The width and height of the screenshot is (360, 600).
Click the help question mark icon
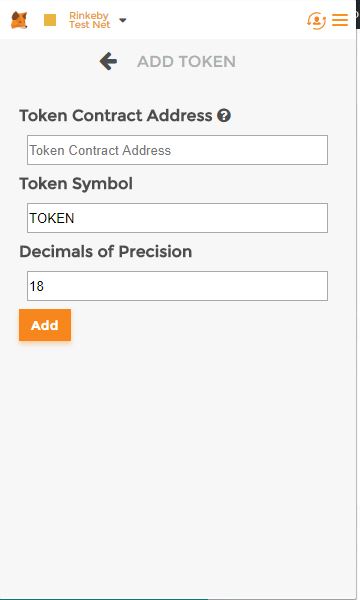224,116
